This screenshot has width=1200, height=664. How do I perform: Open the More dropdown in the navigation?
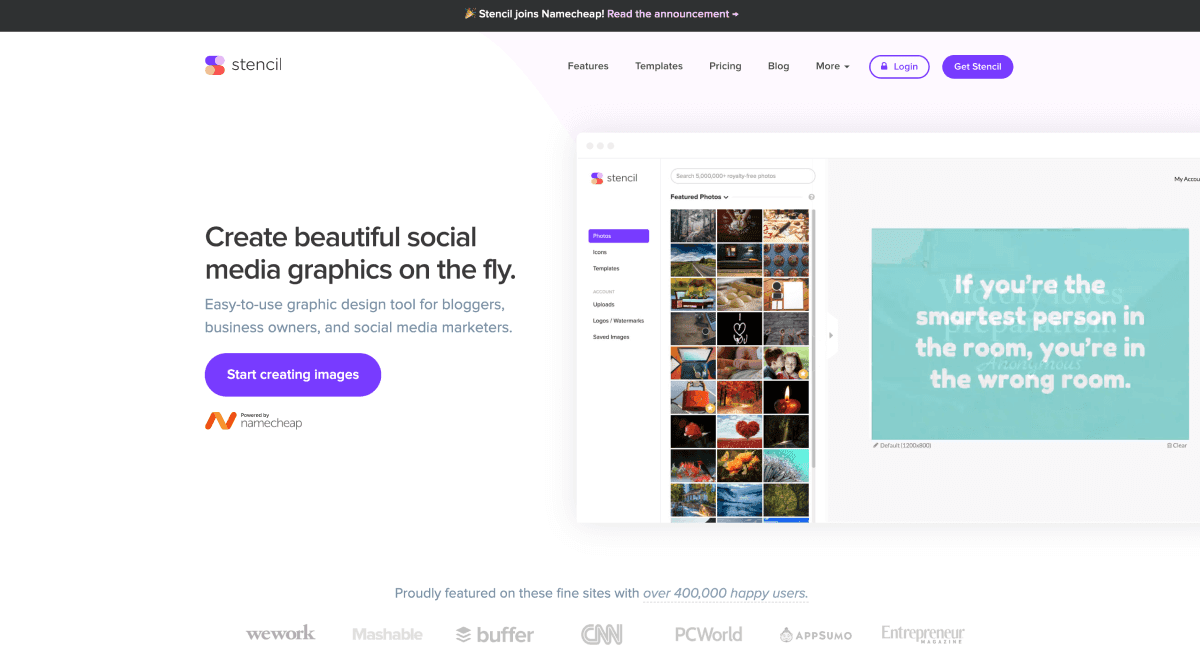pyautogui.click(x=832, y=66)
